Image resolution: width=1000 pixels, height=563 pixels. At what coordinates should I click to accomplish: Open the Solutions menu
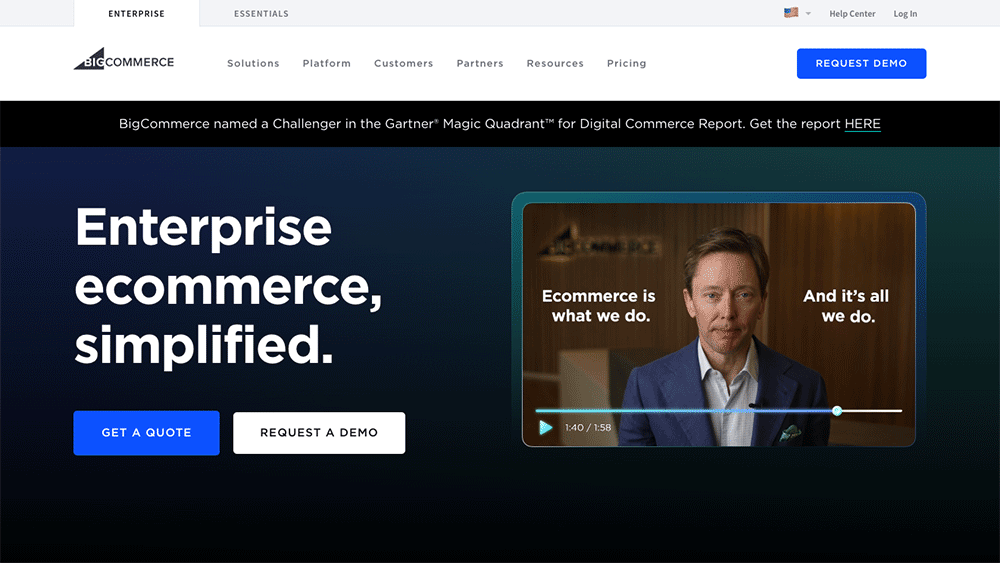253,63
